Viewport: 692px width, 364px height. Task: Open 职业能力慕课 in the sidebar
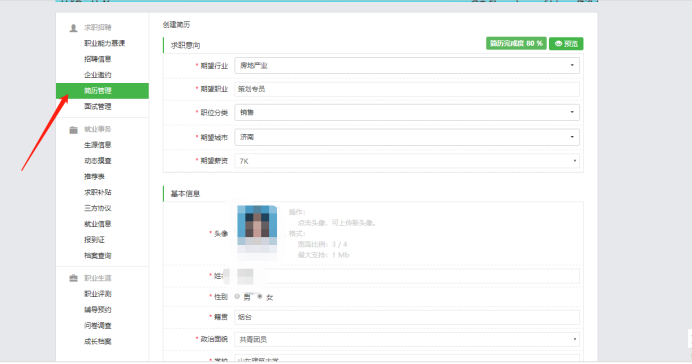click(105, 43)
